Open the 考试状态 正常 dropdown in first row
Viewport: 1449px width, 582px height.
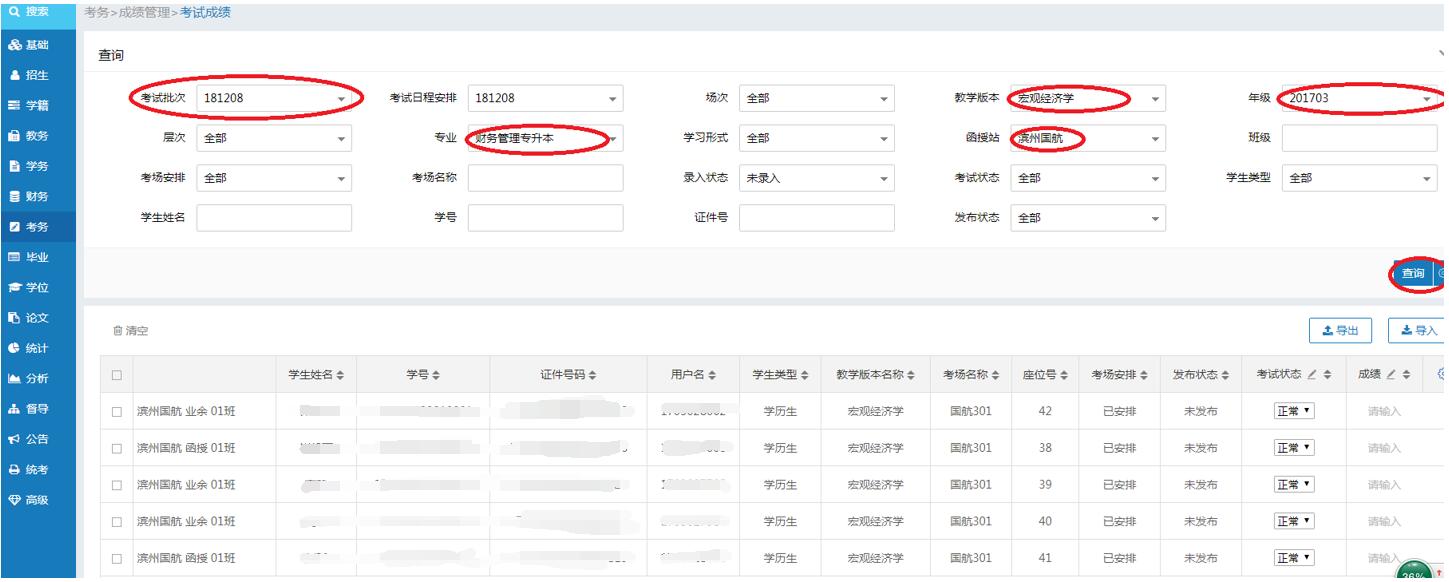[x=1294, y=411]
